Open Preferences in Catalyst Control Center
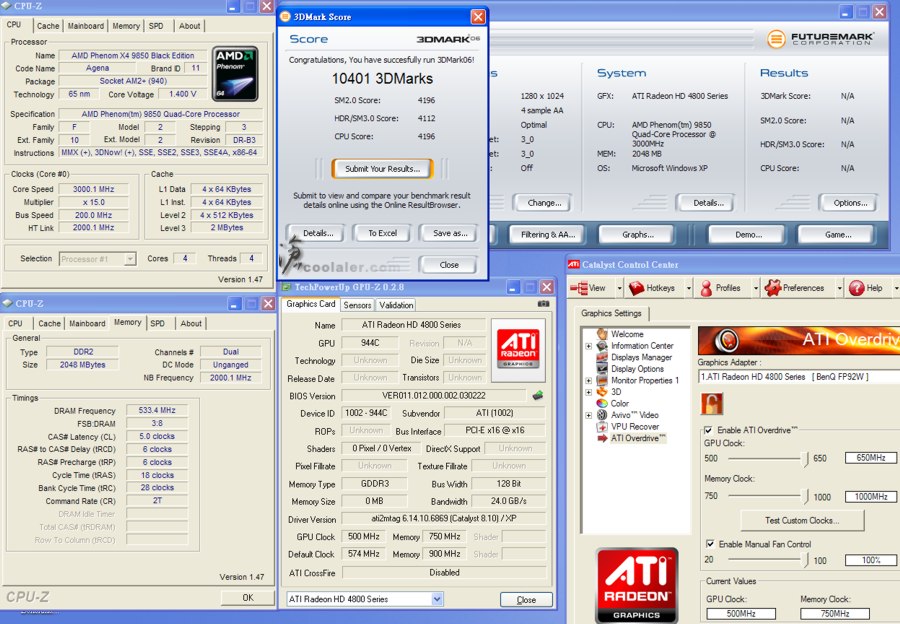Screen dimensions: 900x624 794,288
